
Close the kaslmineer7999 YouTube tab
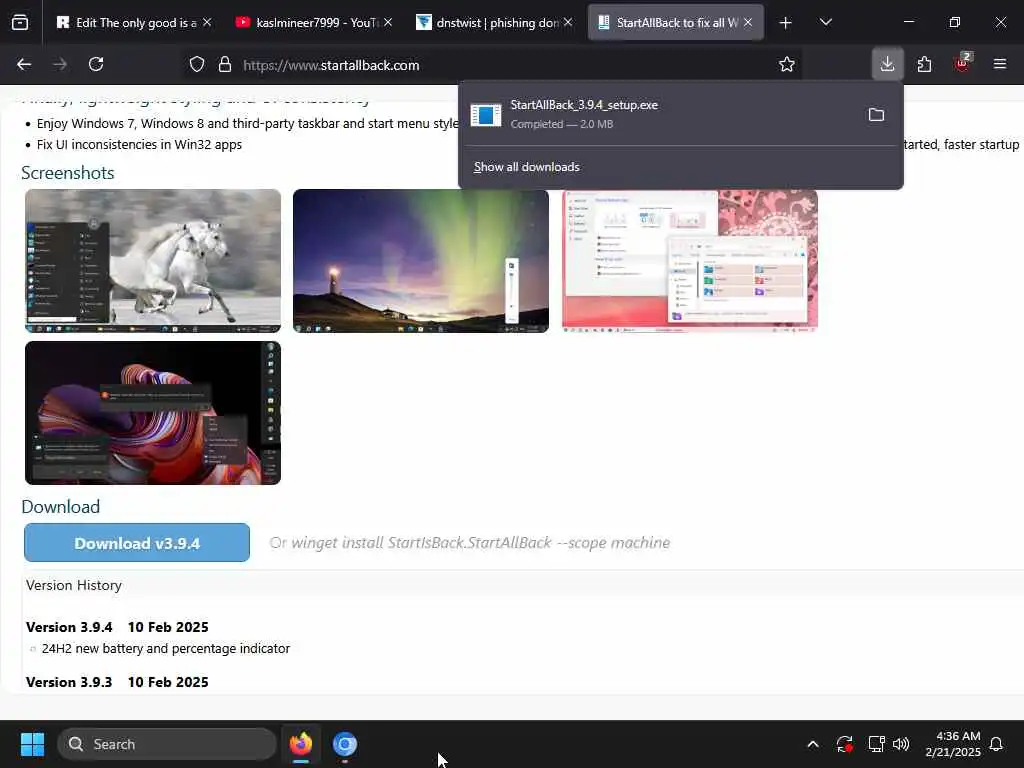[388, 22]
